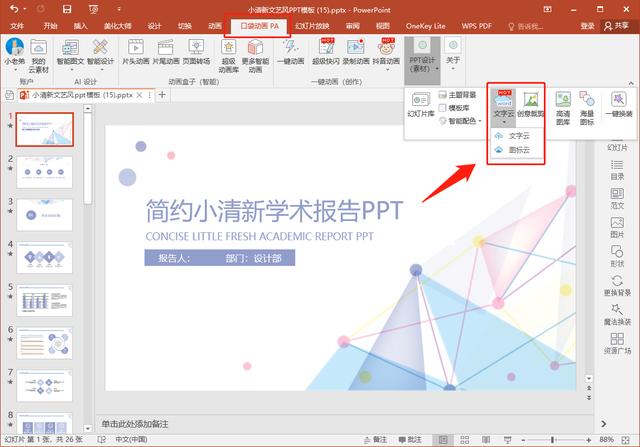Toggle 备注 notes pane in status bar
This screenshot has height=447, width=640.
[375, 440]
